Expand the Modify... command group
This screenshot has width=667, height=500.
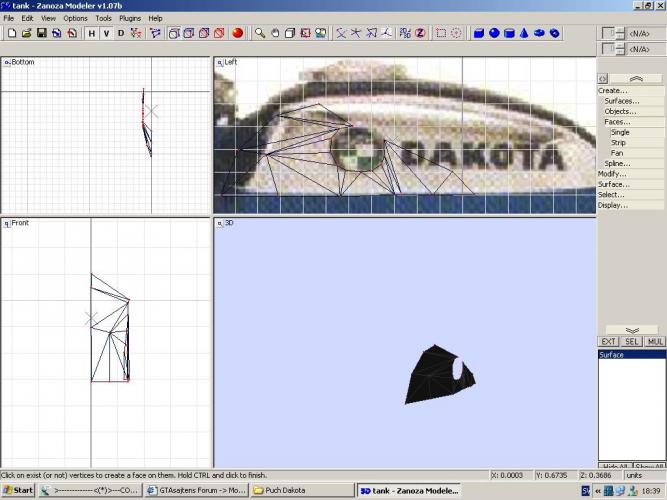[612, 174]
